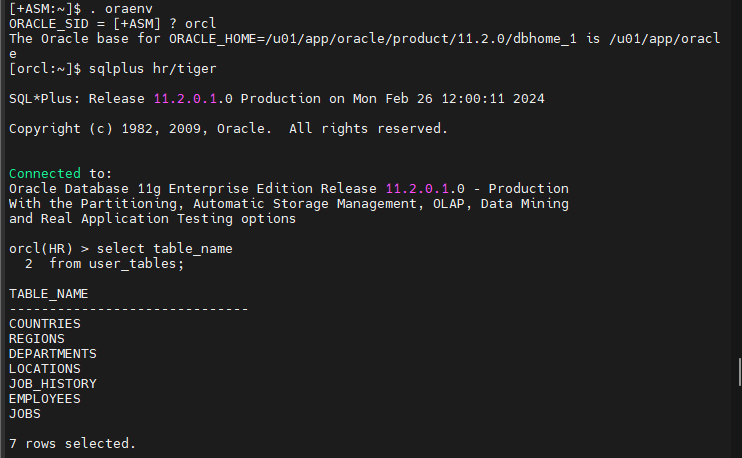Click the EMPLOYEES table name

point(45,399)
